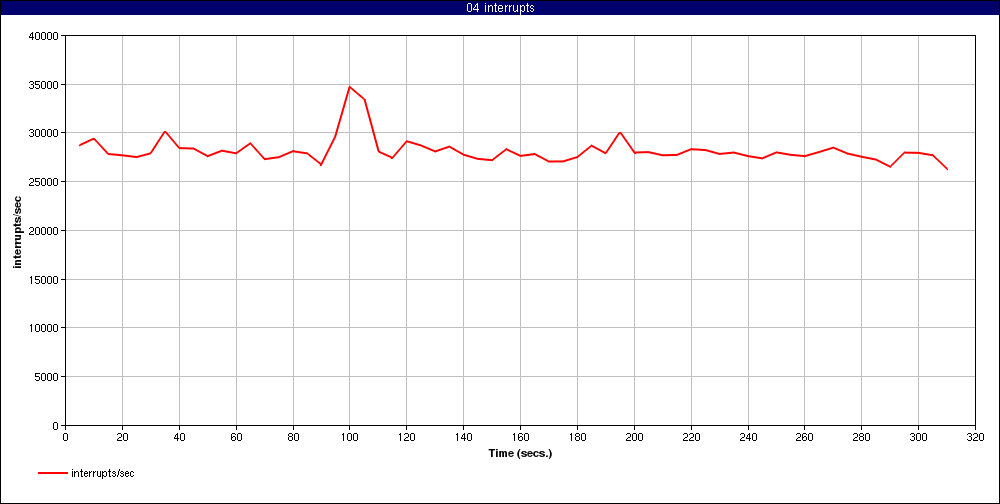Click the 20 x-axis tick label
This screenshot has width=1000, height=504.
coord(122,437)
